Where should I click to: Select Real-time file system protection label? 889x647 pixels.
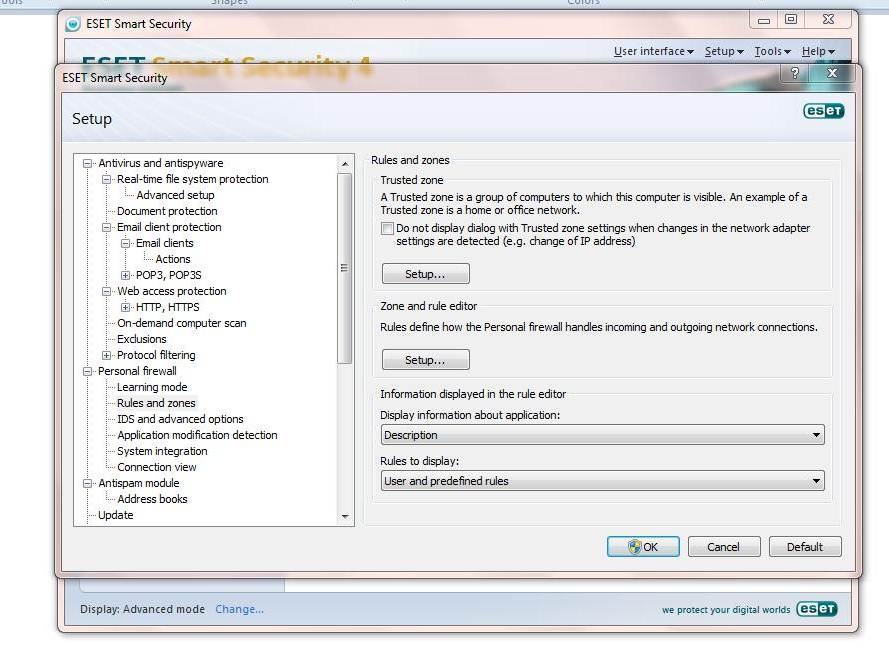(x=192, y=179)
